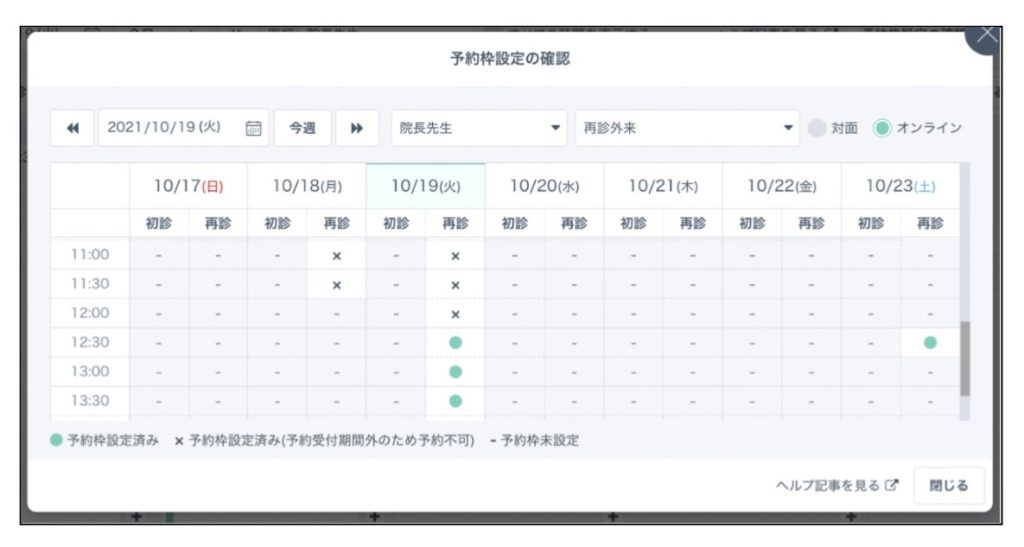The width and height of the screenshot is (1024, 547).
Task: Advance to next week with double-right arrow
Action: click(x=357, y=128)
